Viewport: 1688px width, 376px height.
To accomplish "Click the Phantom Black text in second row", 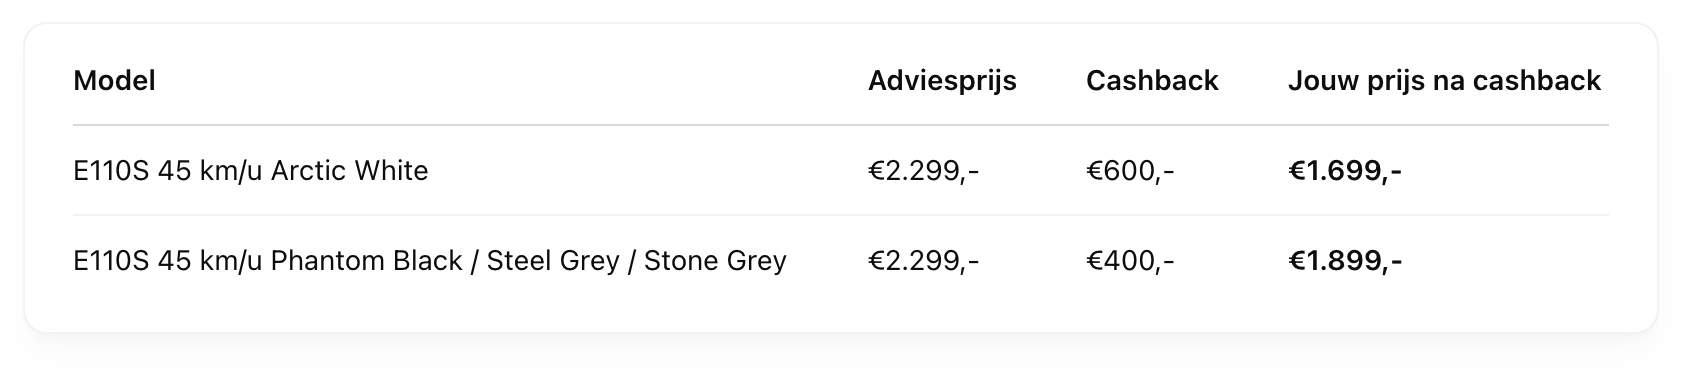I will point(366,261).
